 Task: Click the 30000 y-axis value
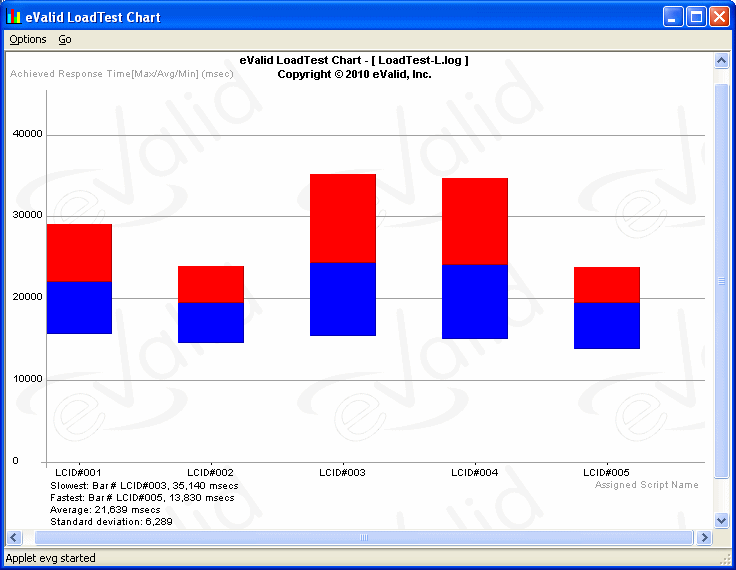(x=27, y=215)
